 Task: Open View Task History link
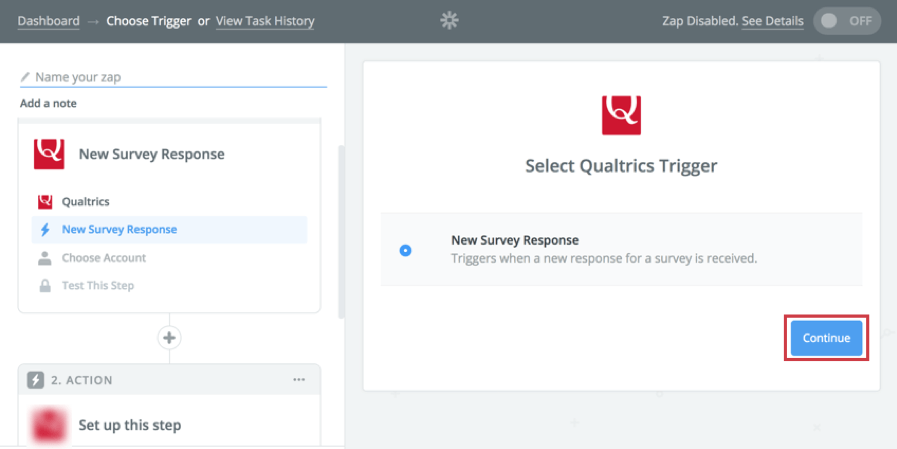click(x=265, y=21)
